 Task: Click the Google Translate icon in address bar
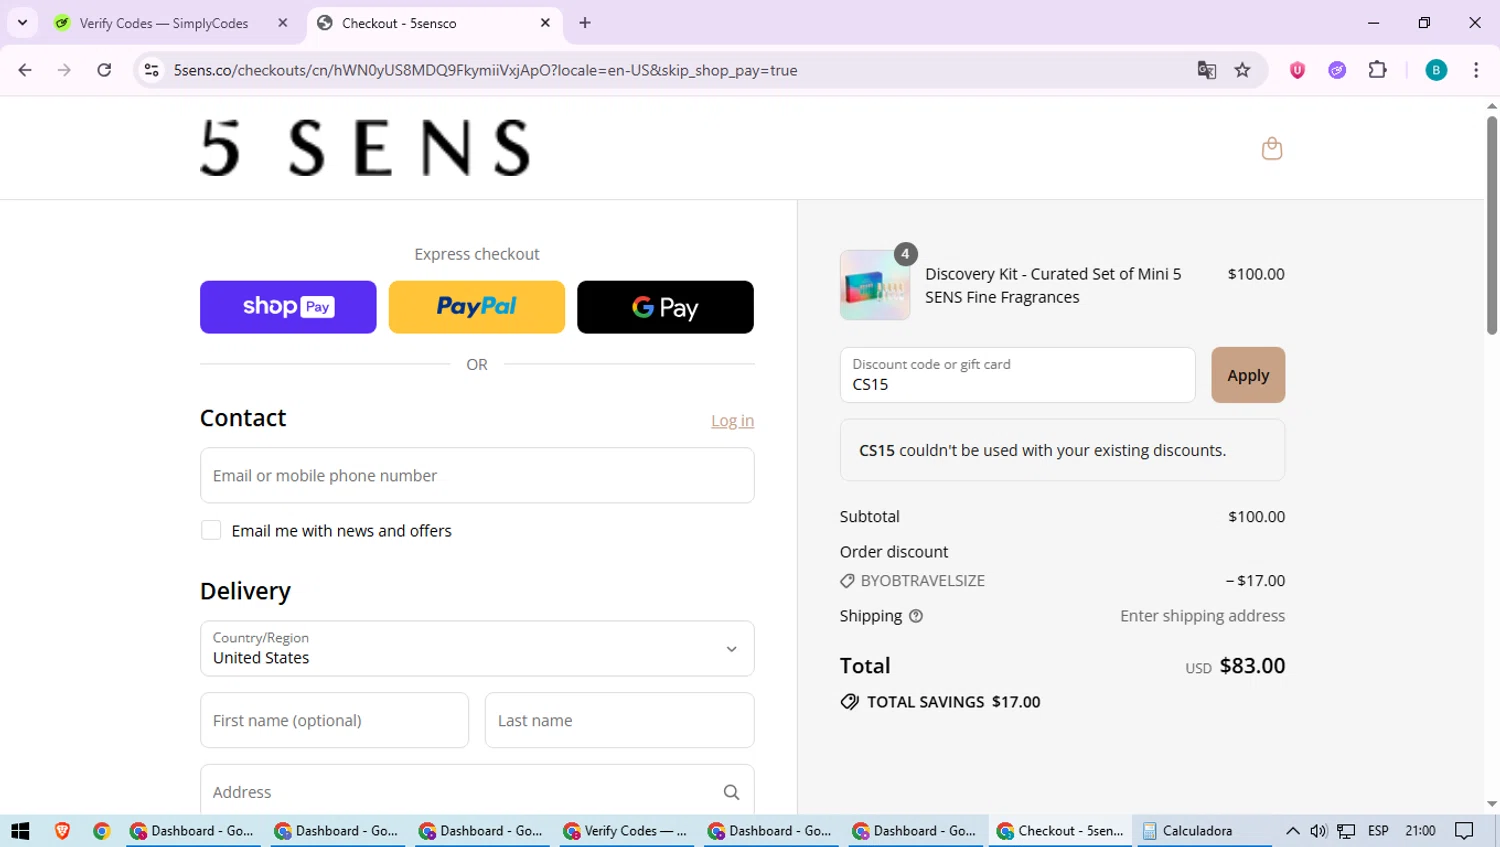[1207, 70]
